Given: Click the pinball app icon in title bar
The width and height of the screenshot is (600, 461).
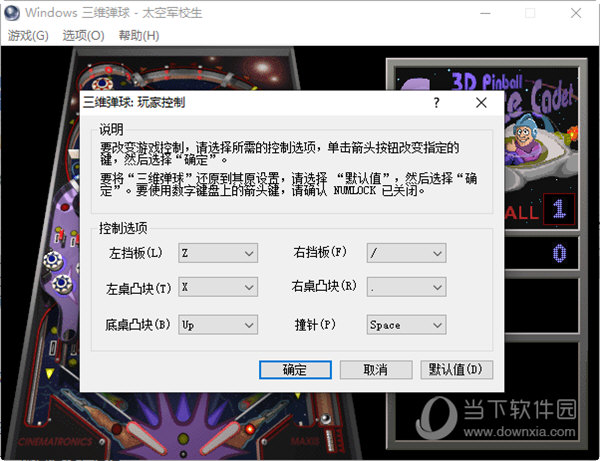Looking at the screenshot, I should 11,13.
